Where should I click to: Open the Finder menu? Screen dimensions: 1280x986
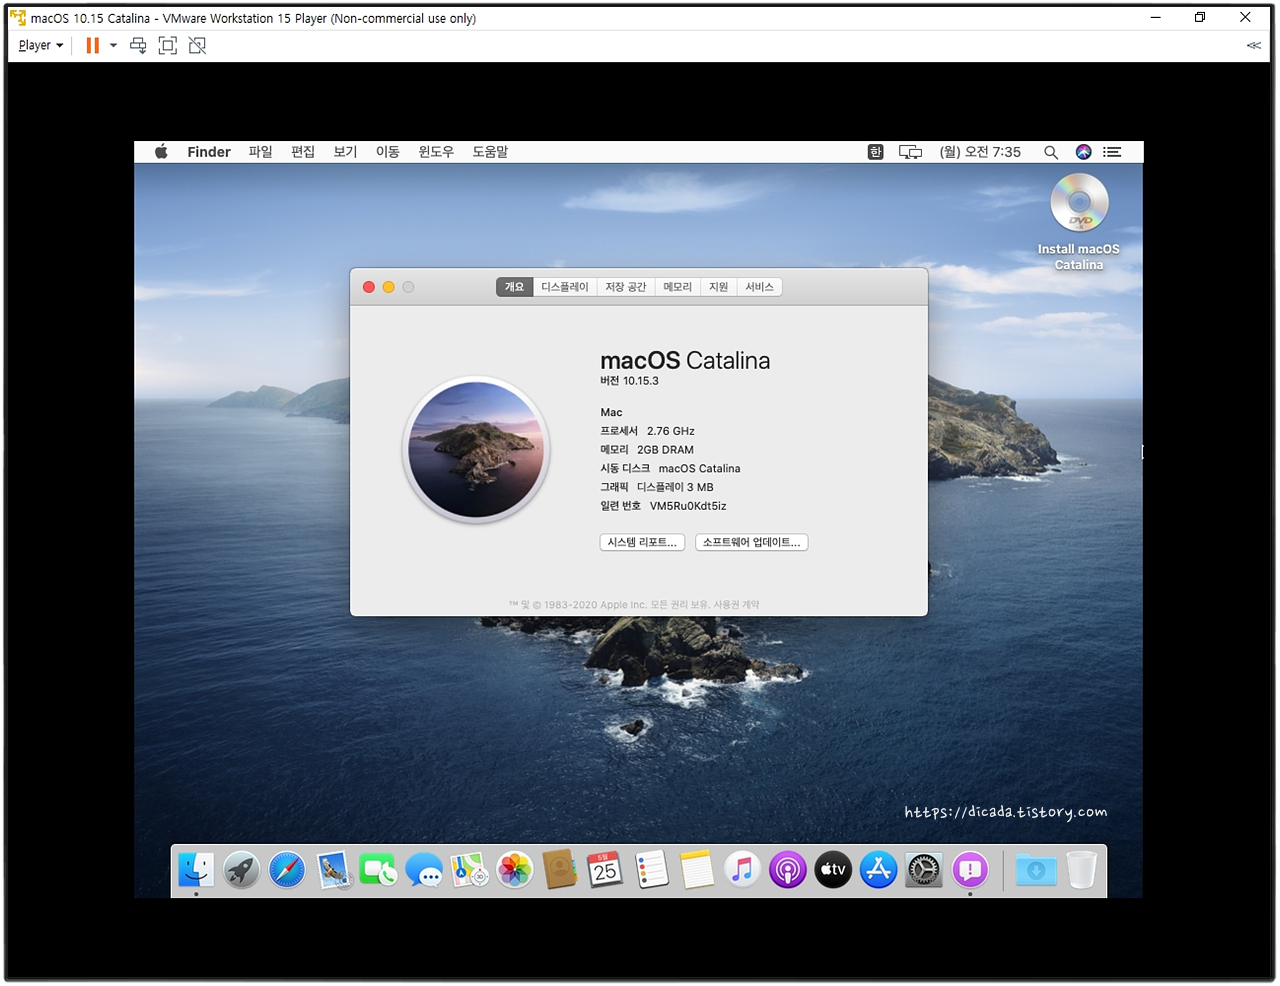coord(209,152)
